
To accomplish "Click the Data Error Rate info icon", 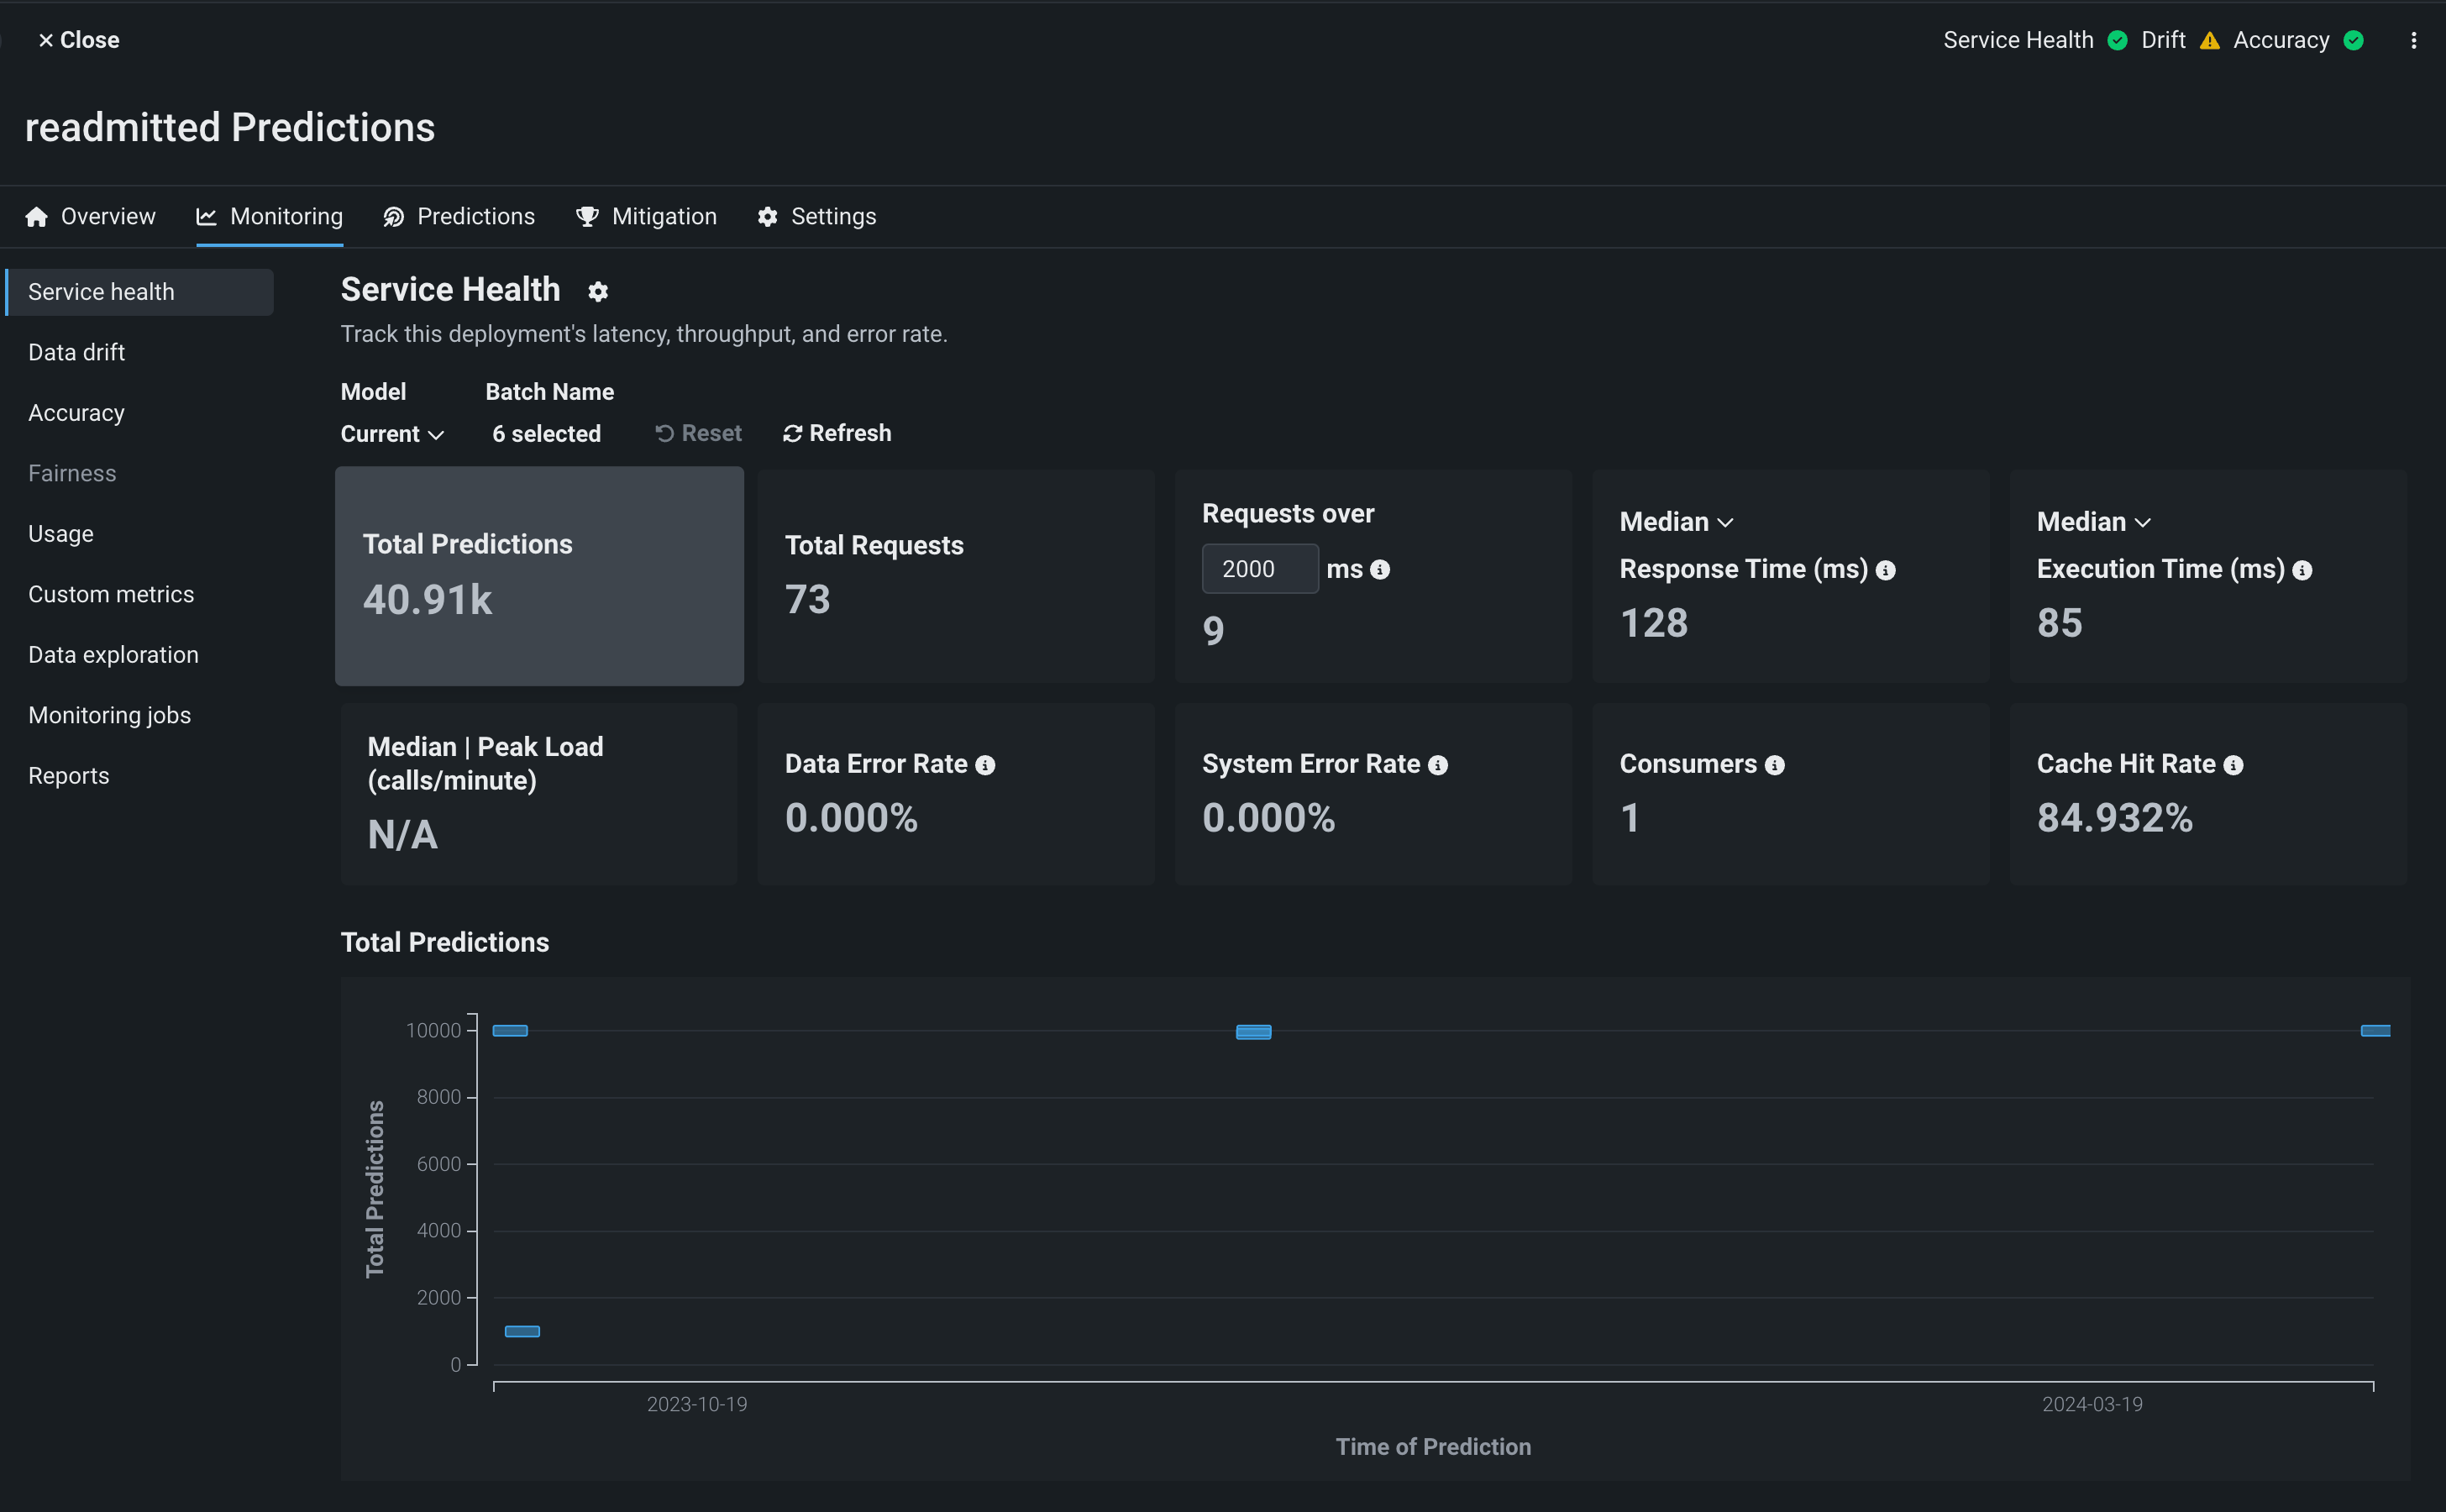I will (x=985, y=765).
